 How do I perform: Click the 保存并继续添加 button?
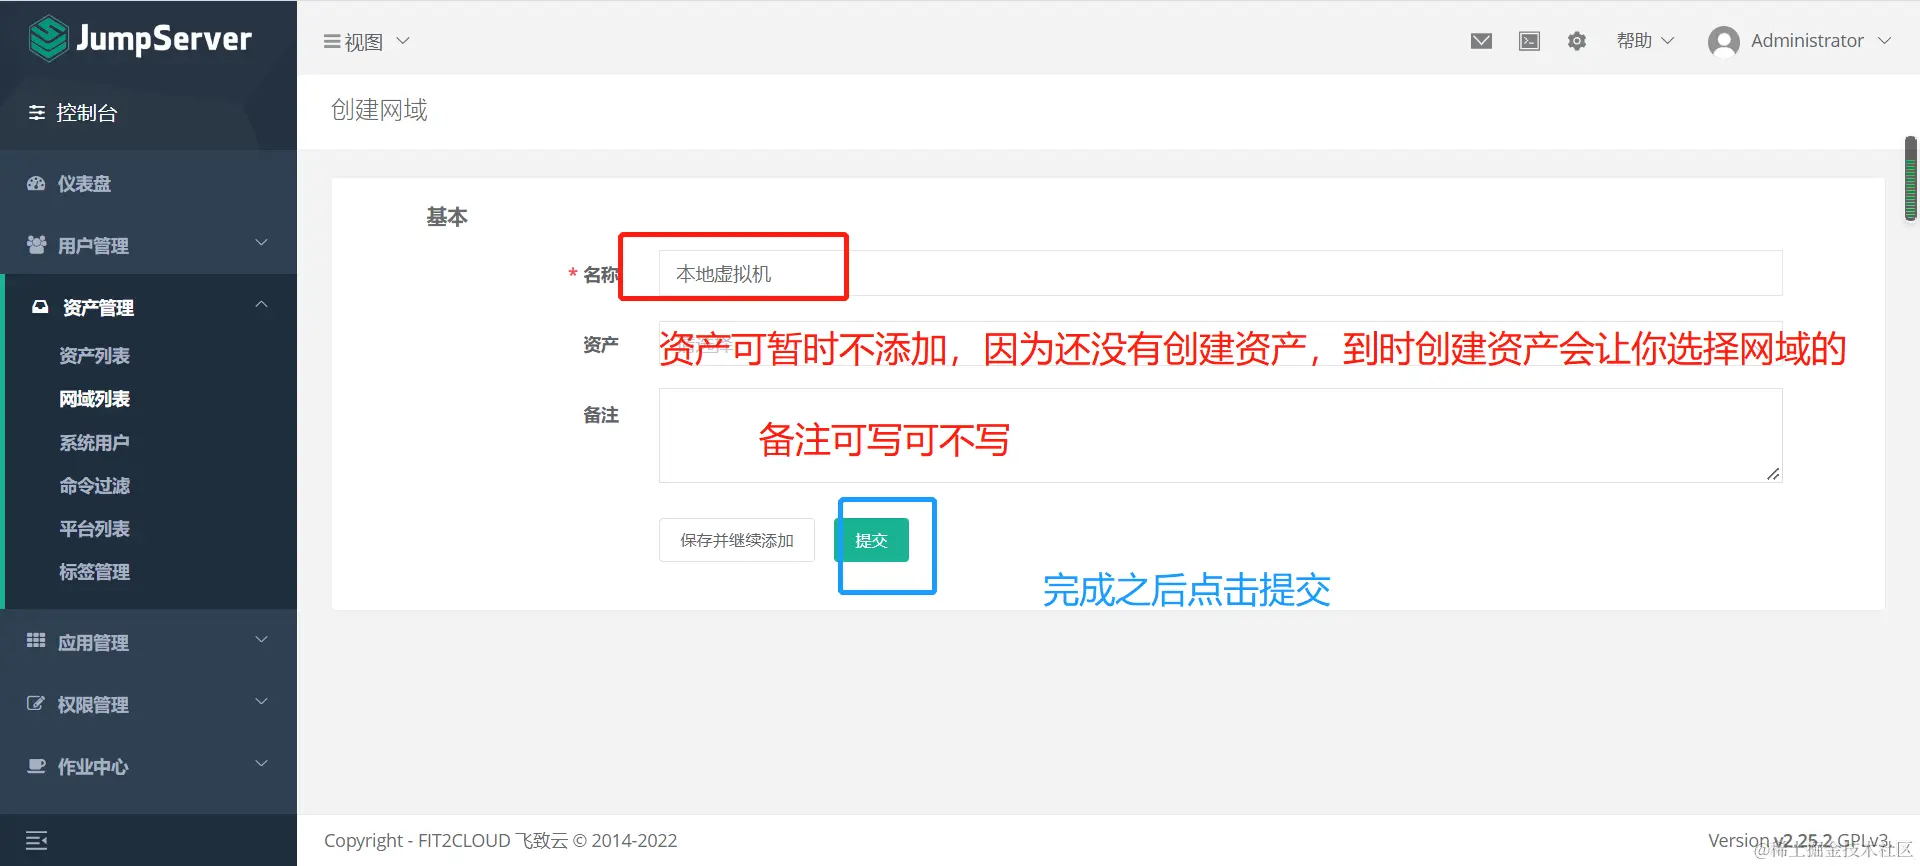737,540
